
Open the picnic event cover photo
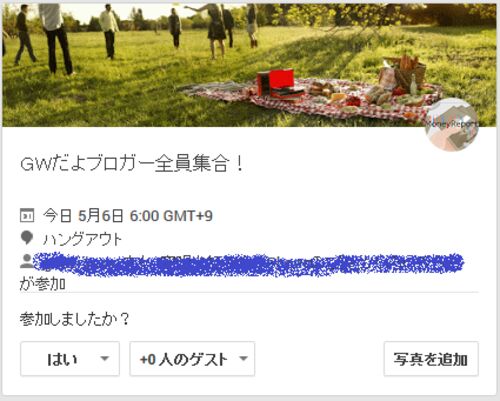(249, 65)
